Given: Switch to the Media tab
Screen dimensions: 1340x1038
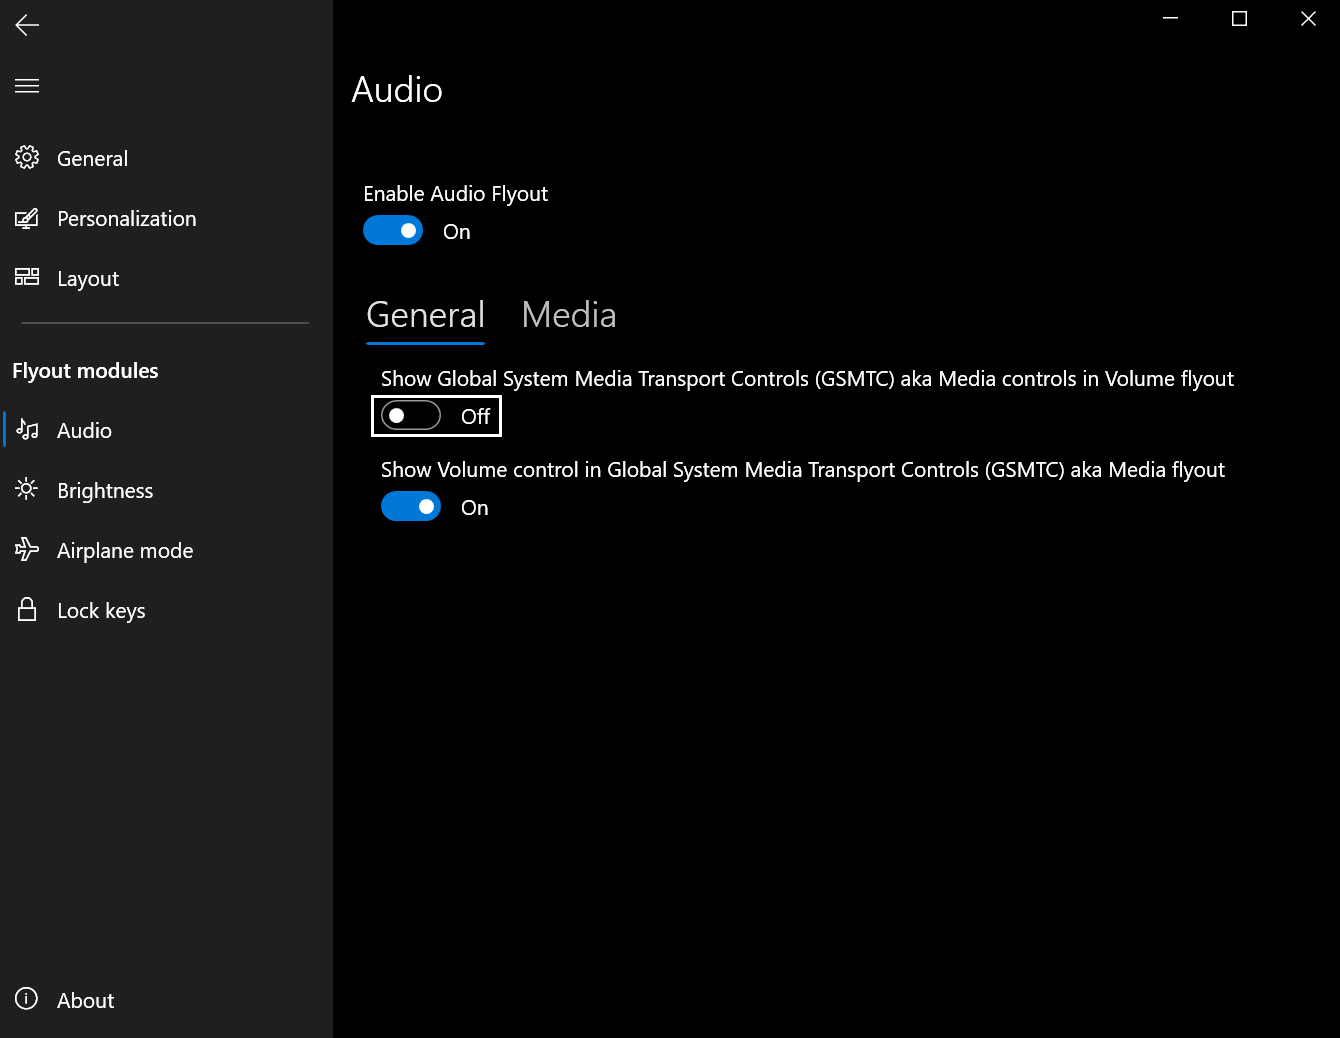Looking at the screenshot, I should (568, 314).
